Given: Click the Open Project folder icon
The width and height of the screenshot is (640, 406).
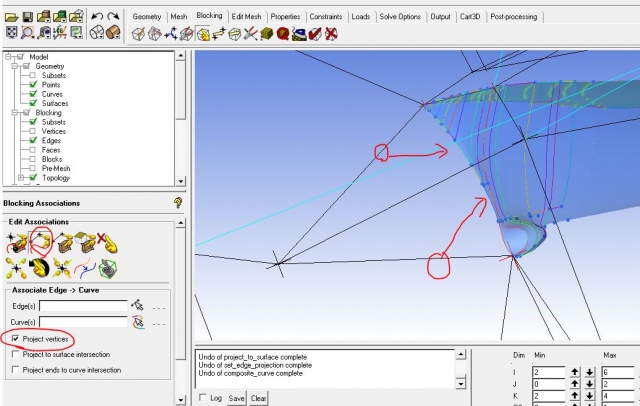Looking at the screenshot, I should (10, 17).
